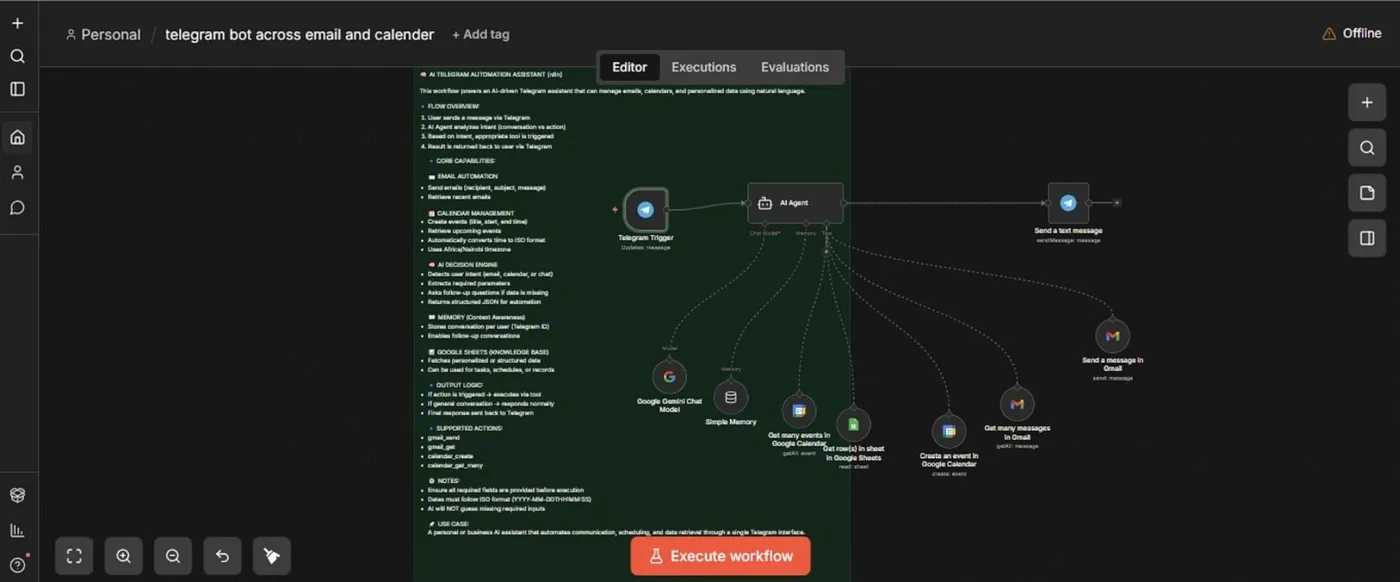Click the undo arrow canvas button

(222, 556)
